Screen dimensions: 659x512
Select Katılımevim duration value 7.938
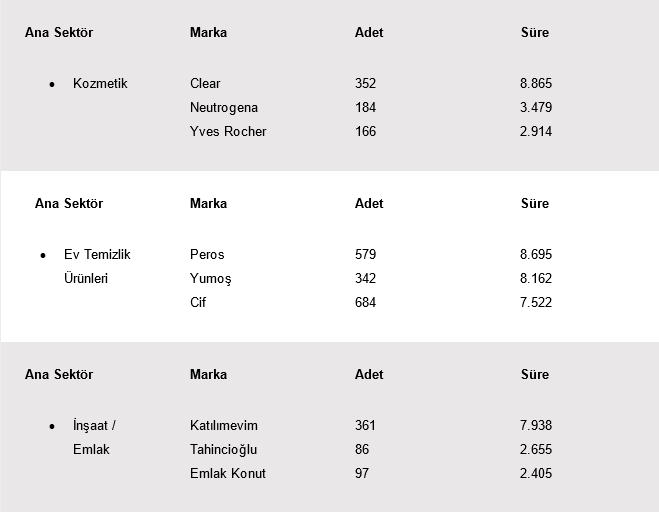tap(536, 425)
